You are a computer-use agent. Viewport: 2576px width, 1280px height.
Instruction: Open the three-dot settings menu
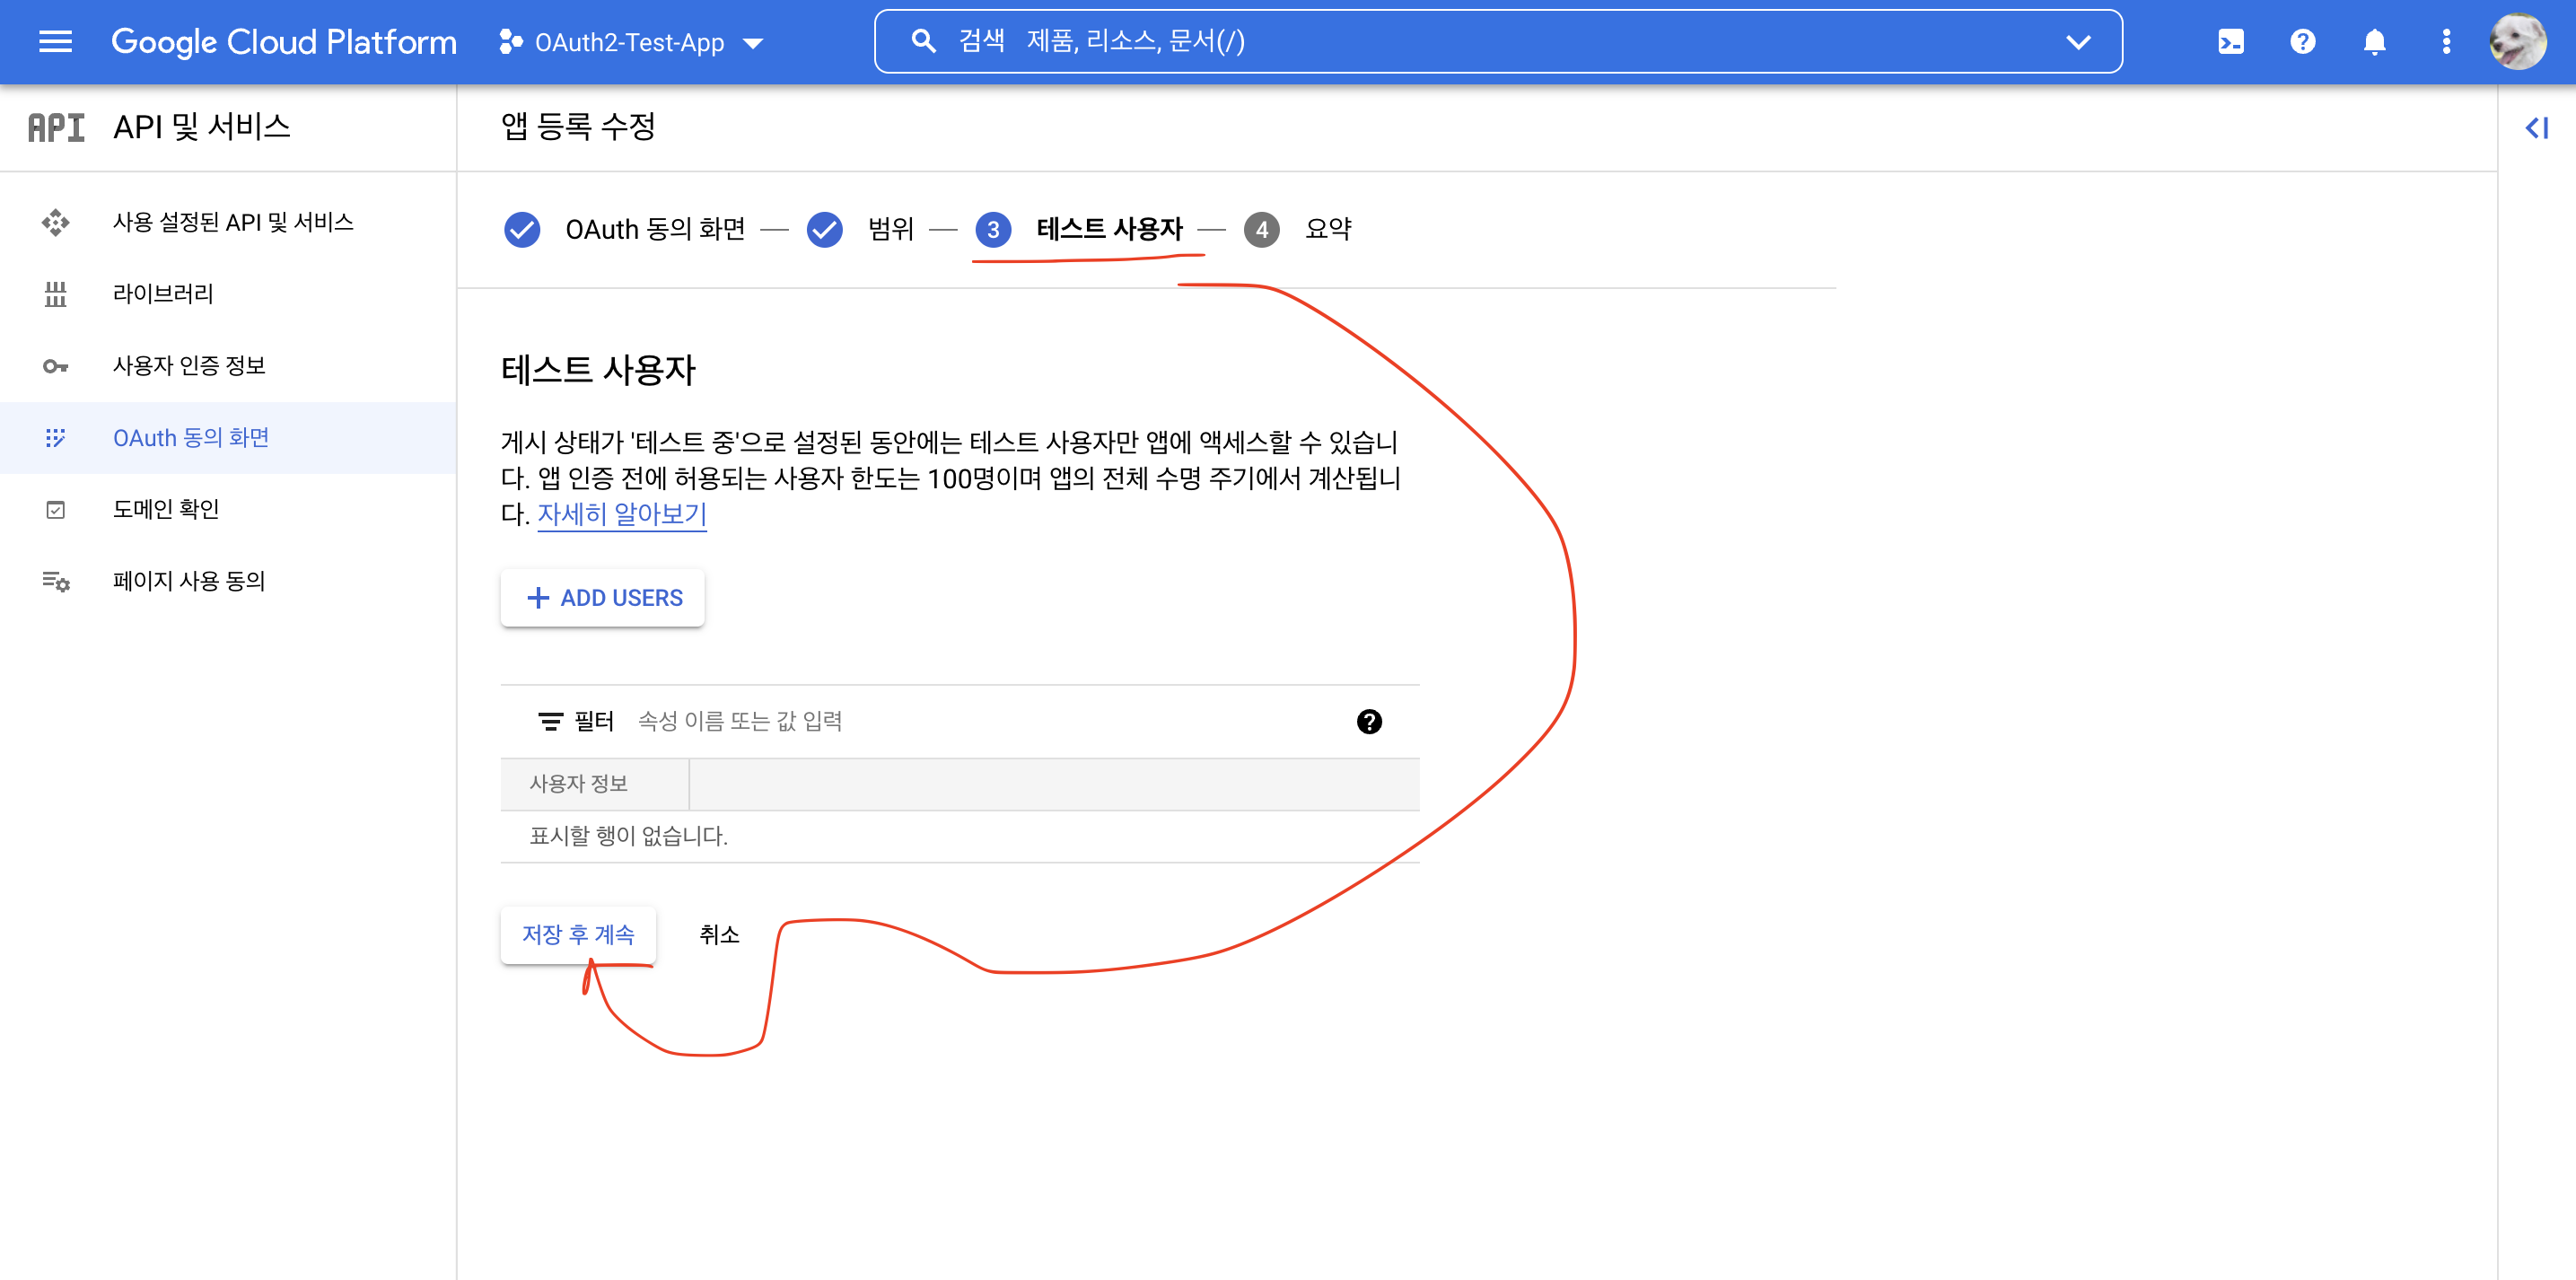click(x=2446, y=41)
